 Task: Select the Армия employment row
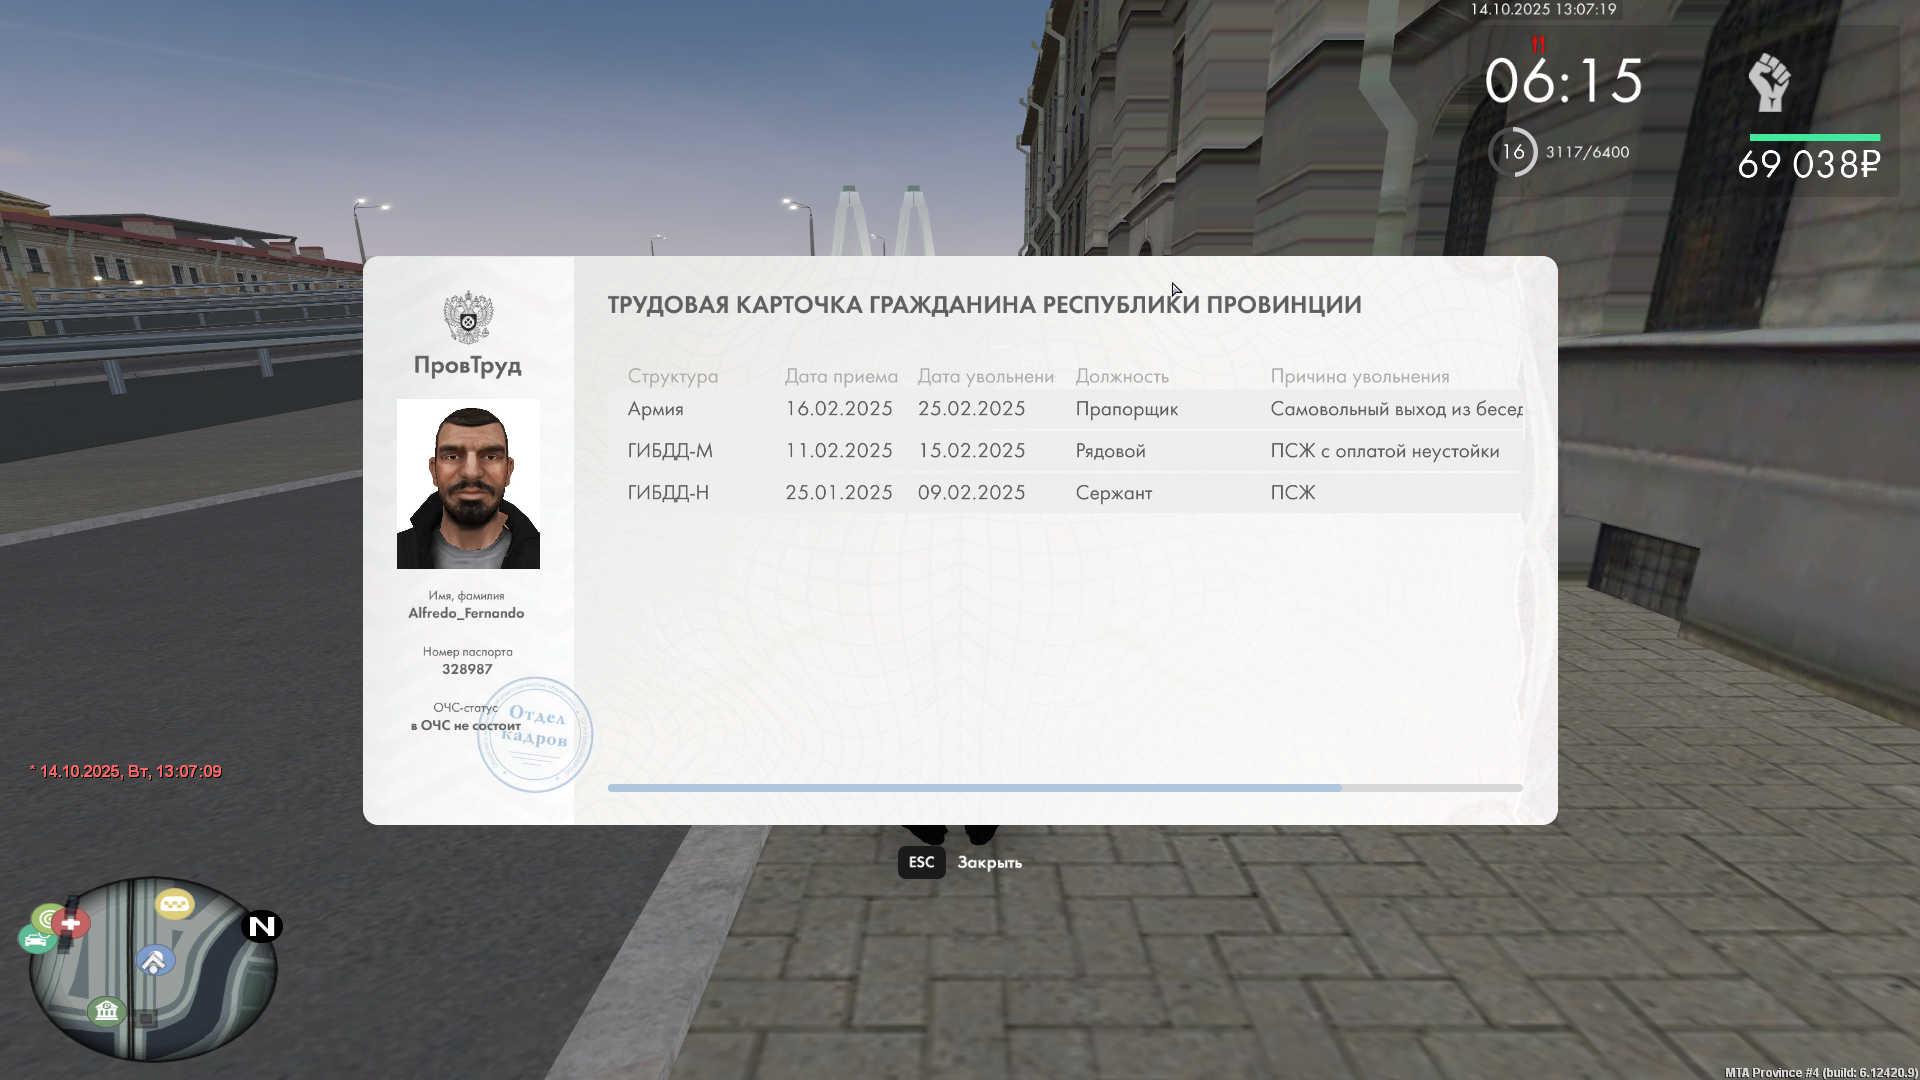point(1065,409)
